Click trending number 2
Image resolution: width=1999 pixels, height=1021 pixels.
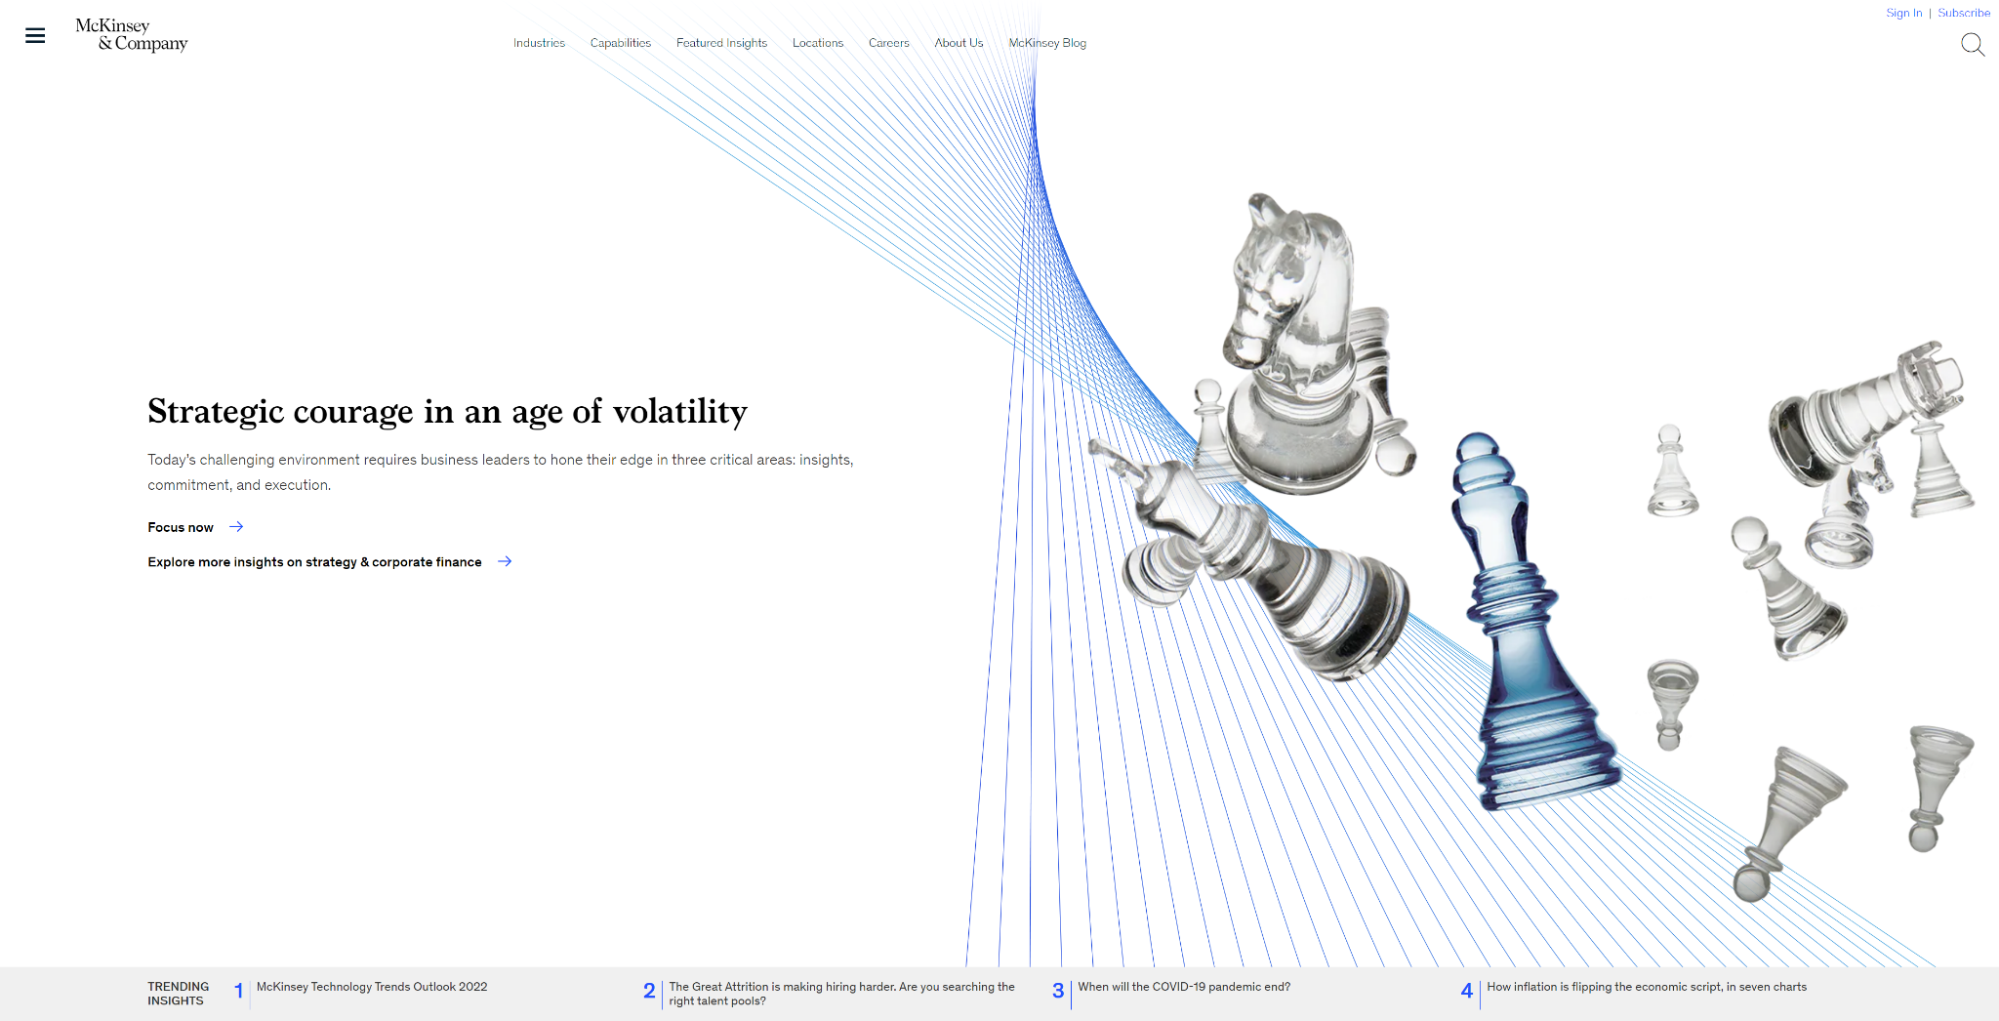(x=649, y=991)
